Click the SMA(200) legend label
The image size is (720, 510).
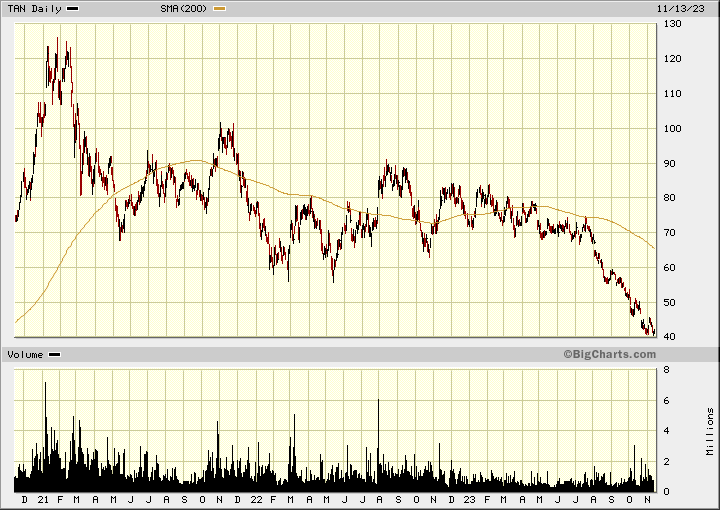pos(184,9)
